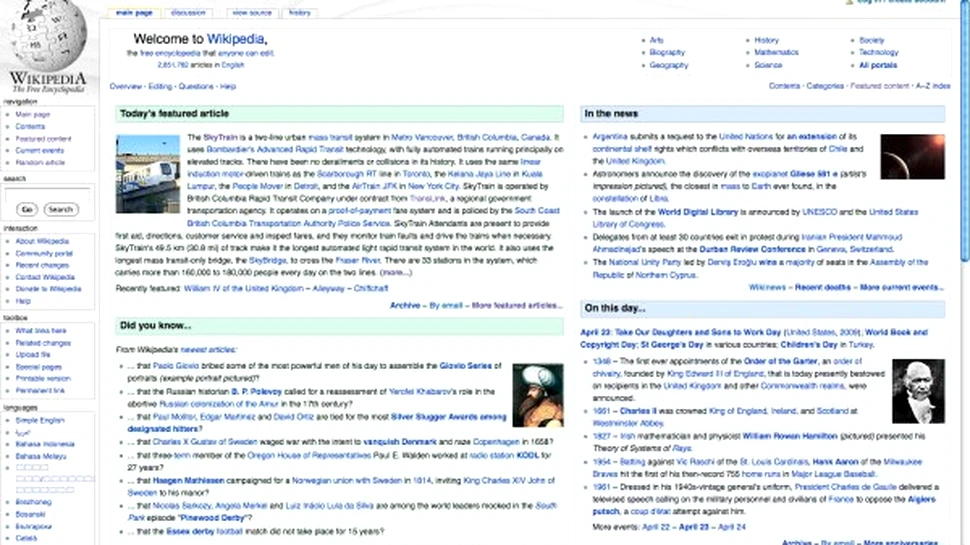Screen dimensions: 970x545
Task: Open the Arts portal link
Action: point(656,40)
